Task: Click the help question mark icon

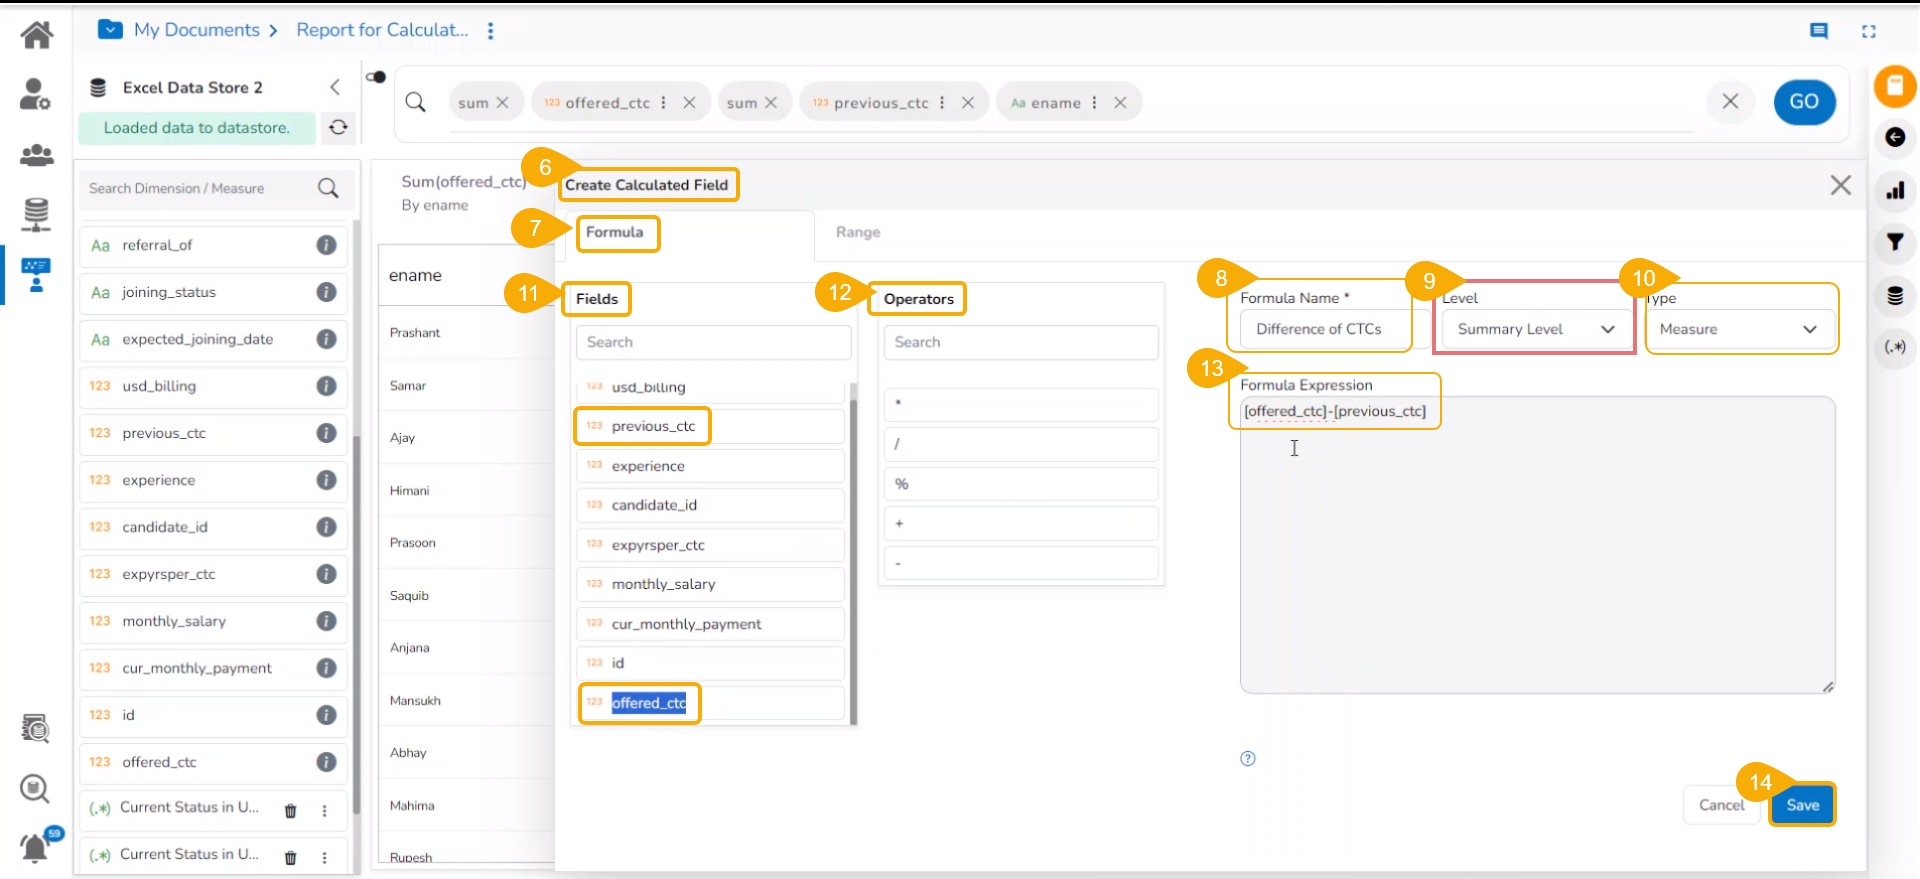Action: [x=1247, y=758]
